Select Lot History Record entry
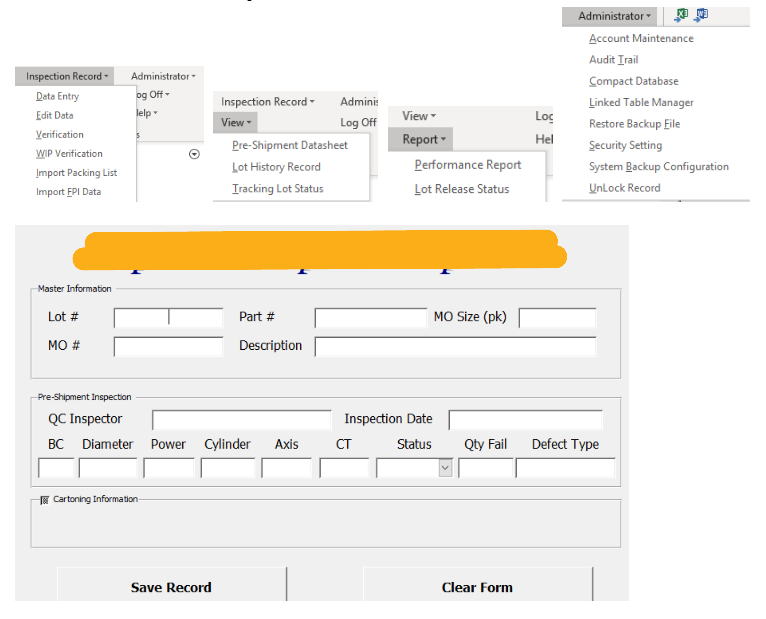This screenshot has height=619, width=766. 276,167
